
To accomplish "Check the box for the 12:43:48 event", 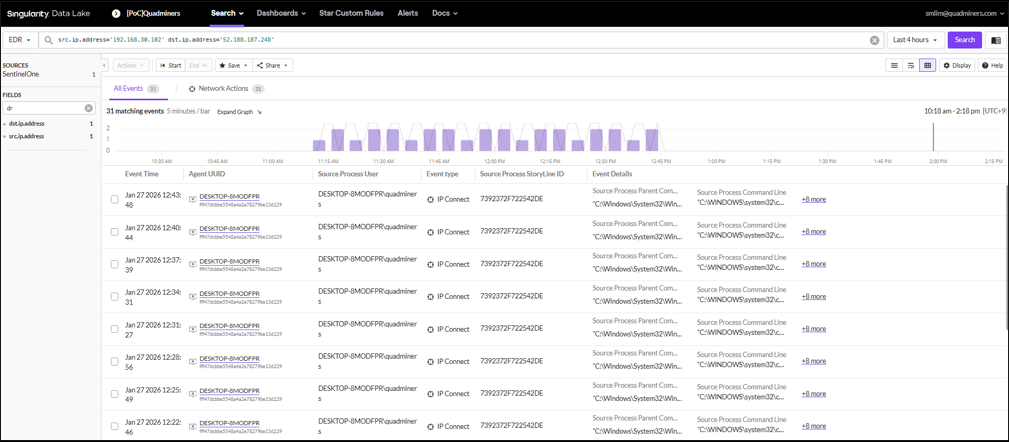I will (115, 199).
